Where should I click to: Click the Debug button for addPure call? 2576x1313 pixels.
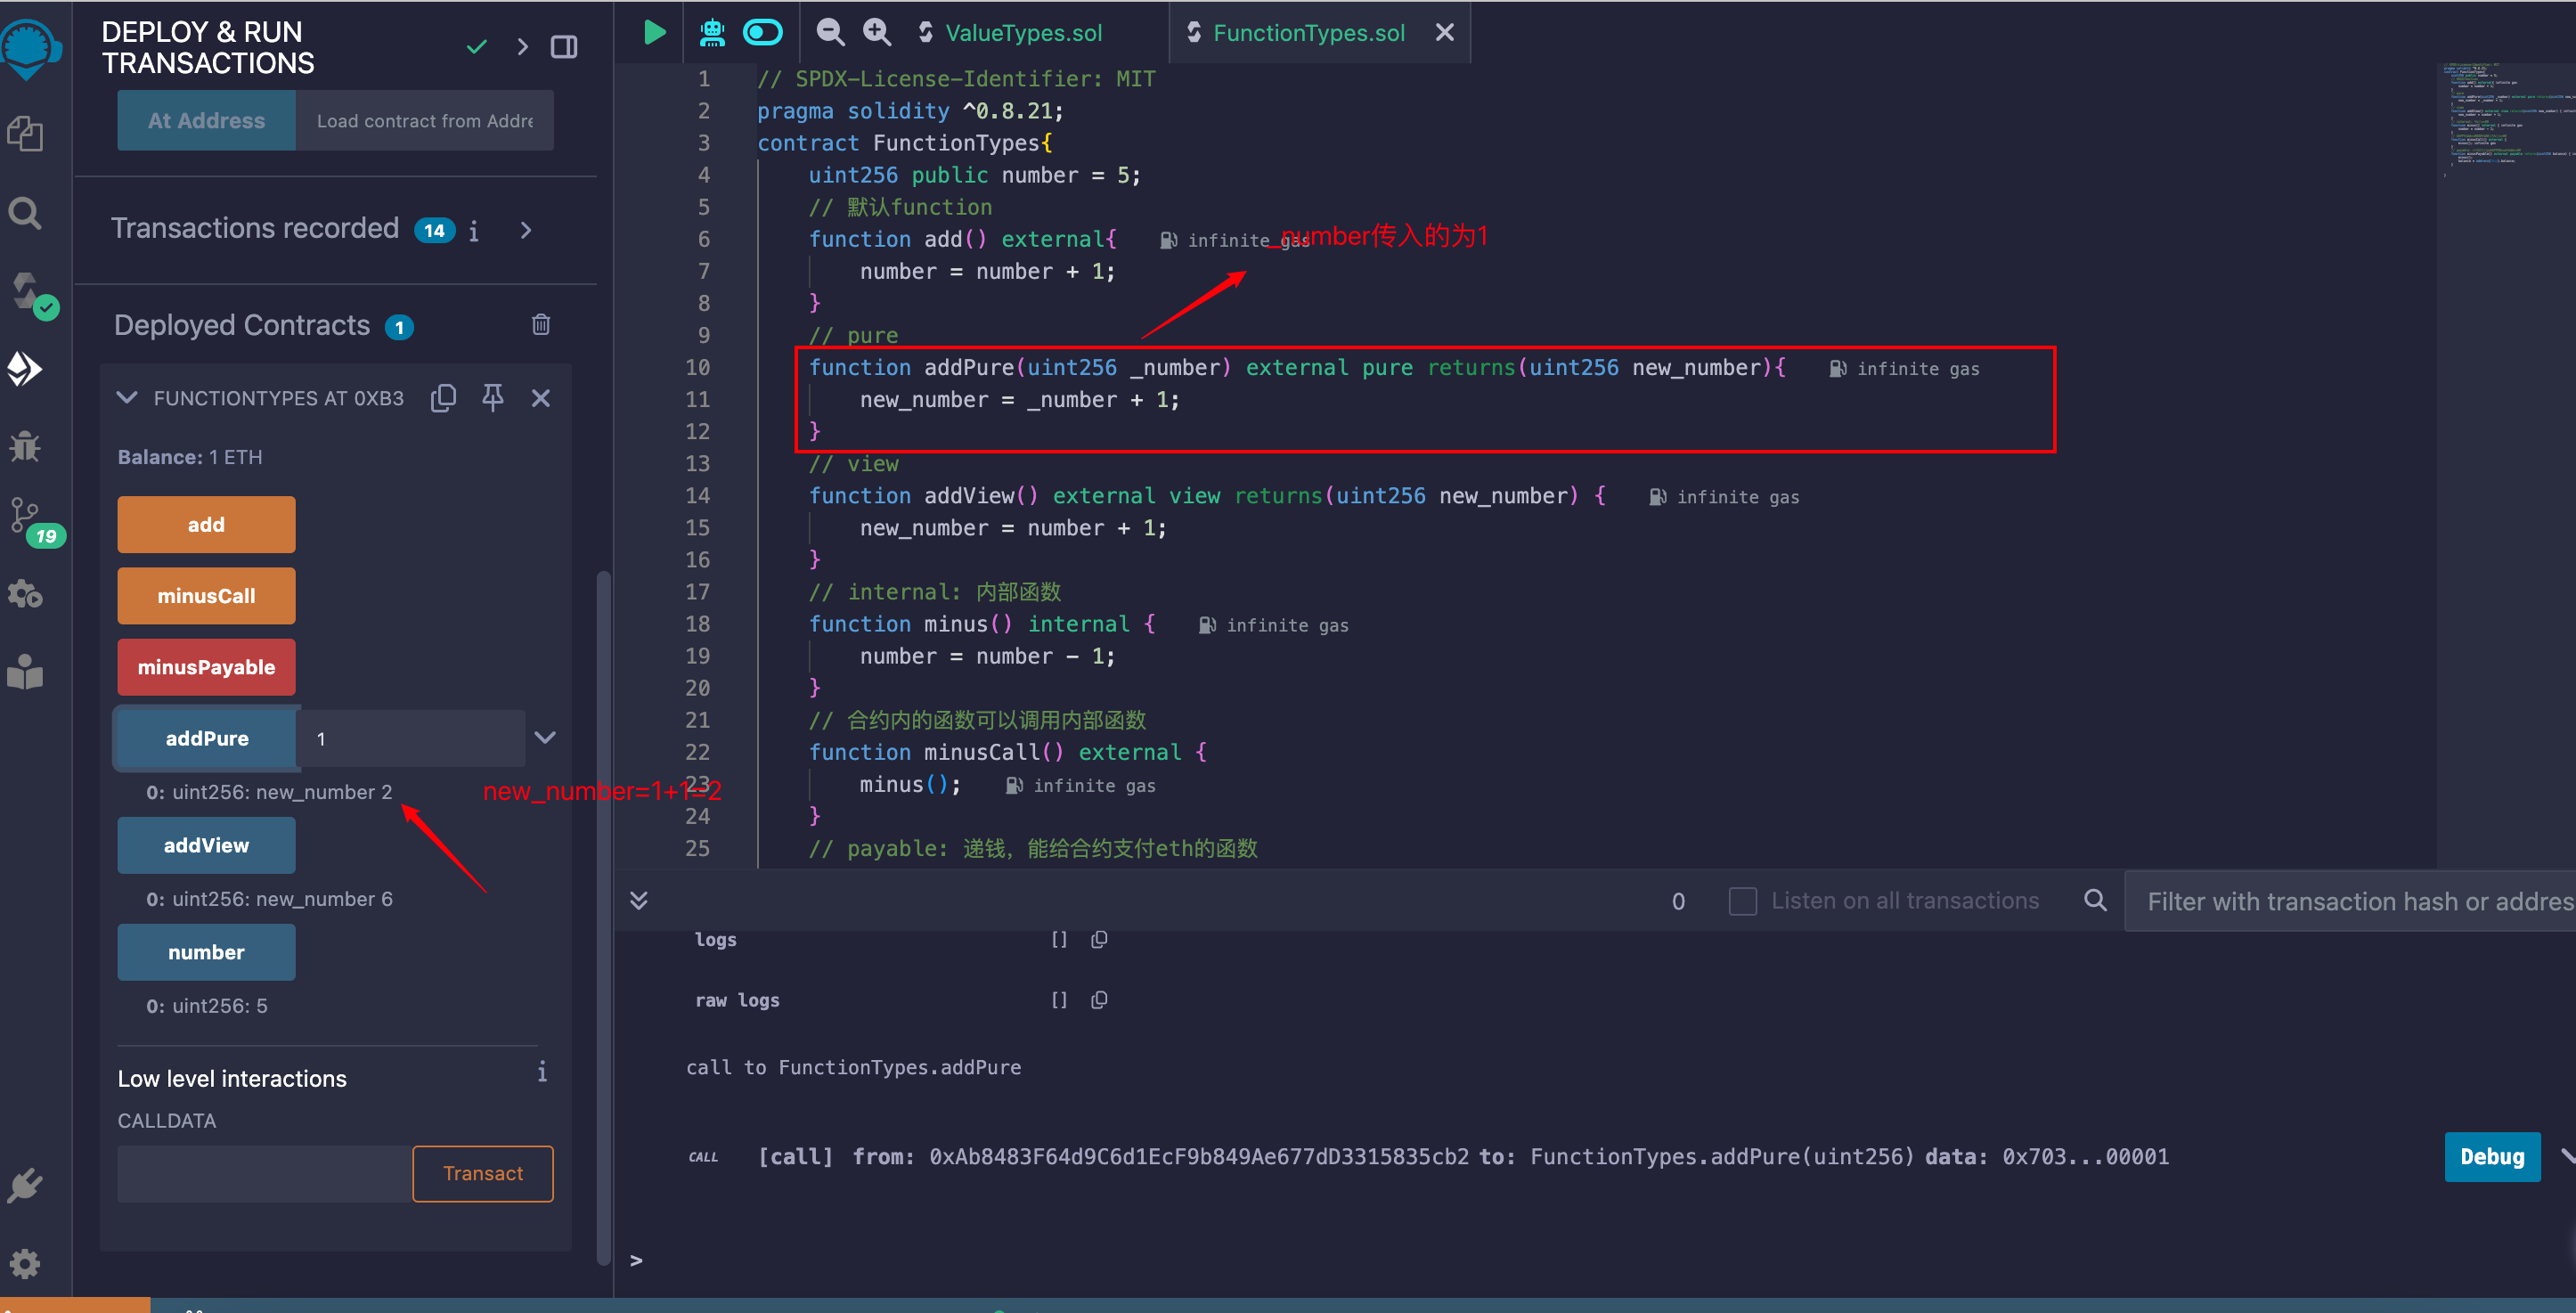tap(2492, 1156)
